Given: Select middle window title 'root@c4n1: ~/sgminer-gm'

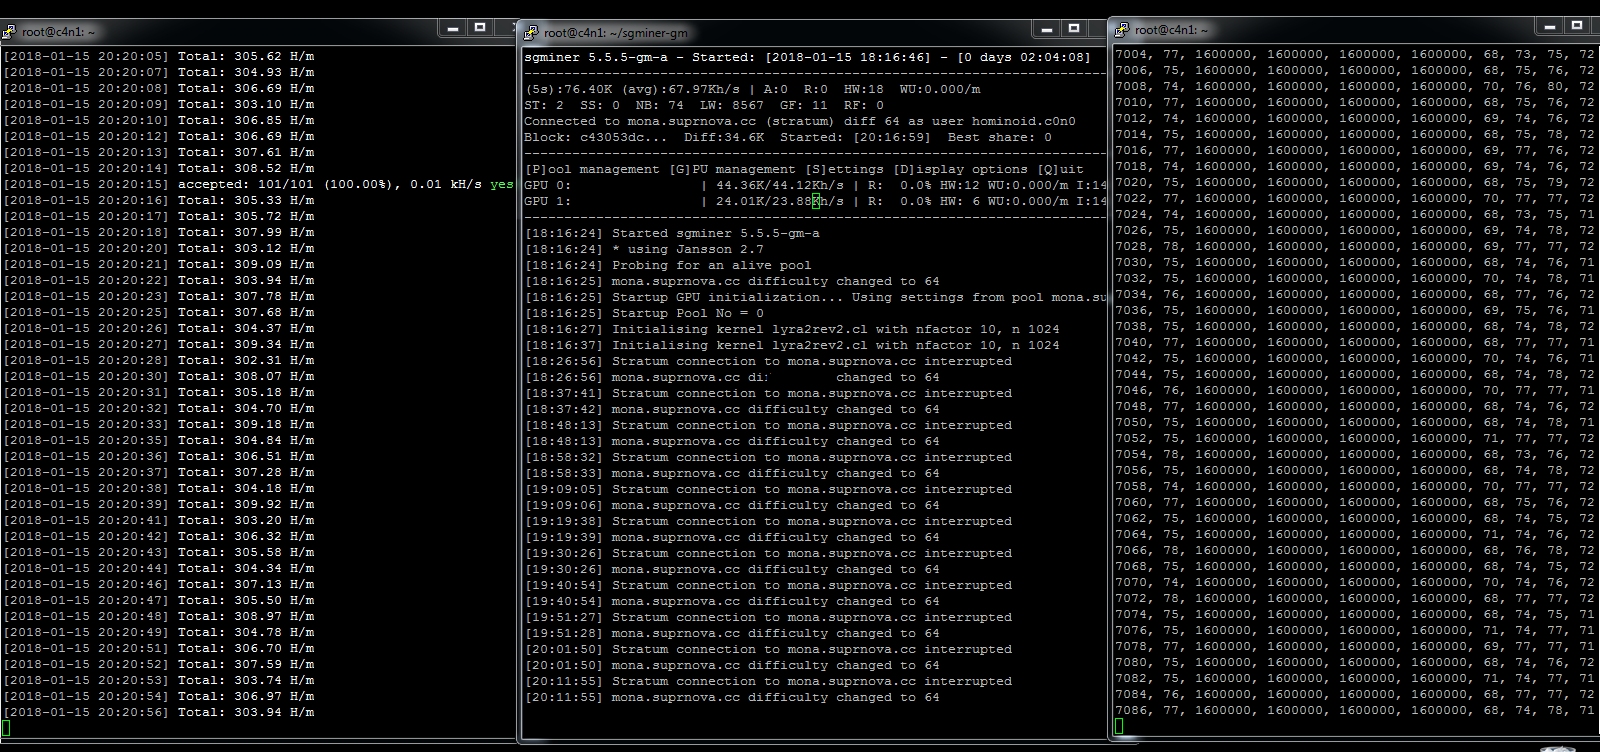Looking at the screenshot, I should (x=614, y=33).
